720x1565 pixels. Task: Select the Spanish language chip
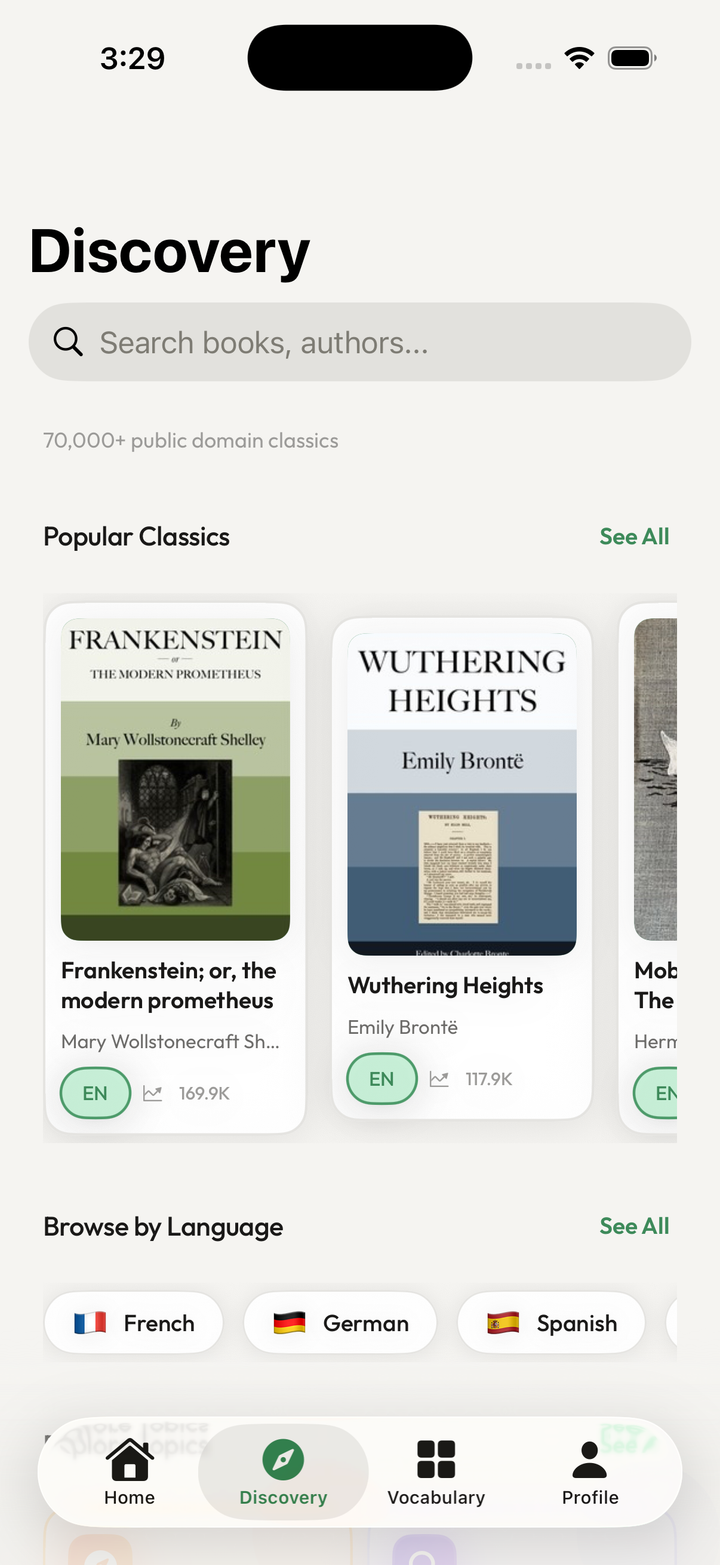point(552,1323)
